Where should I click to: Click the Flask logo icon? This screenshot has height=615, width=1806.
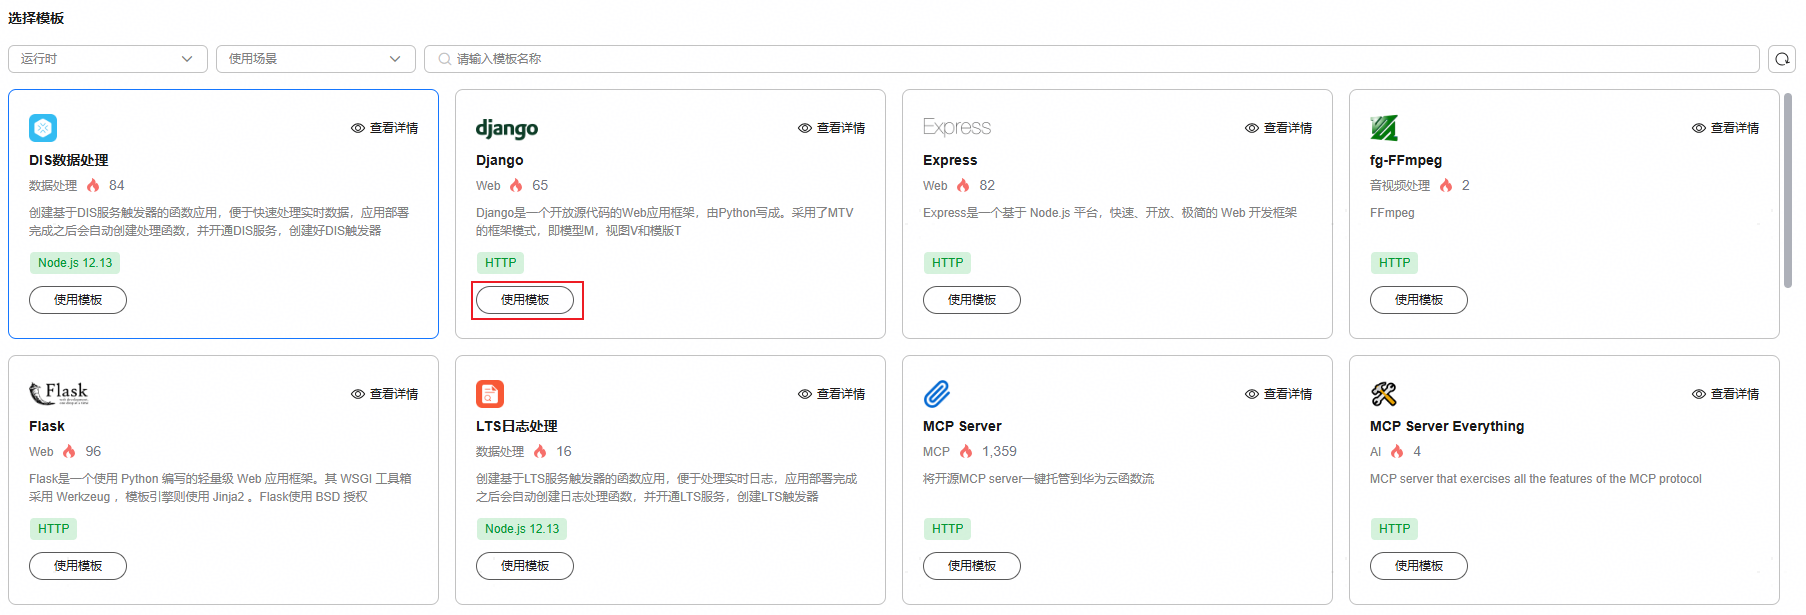pyautogui.click(x=59, y=393)
